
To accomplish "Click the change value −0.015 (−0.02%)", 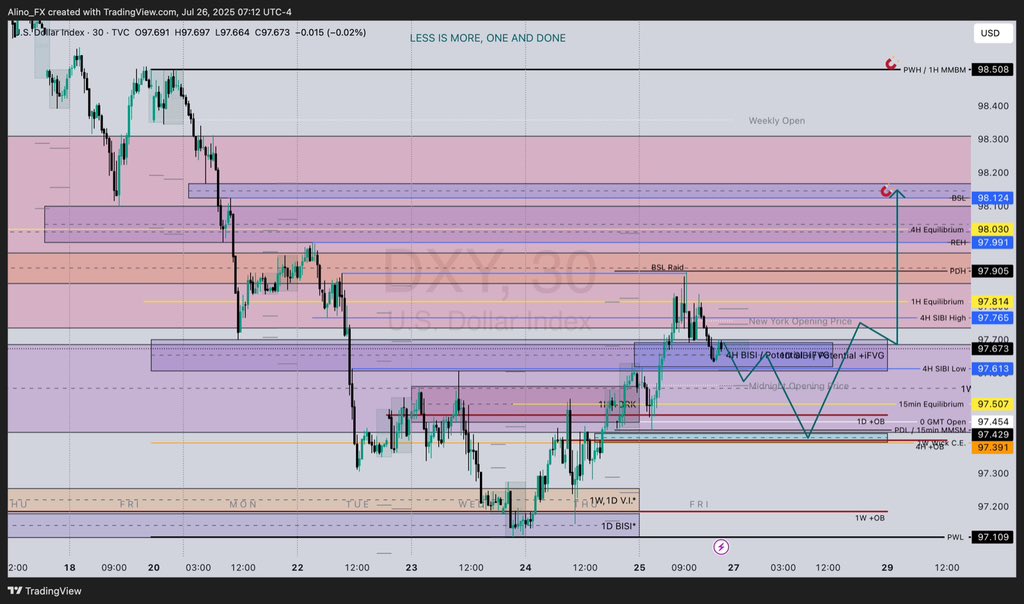I will pyautogui.click(x=330, y=32).
